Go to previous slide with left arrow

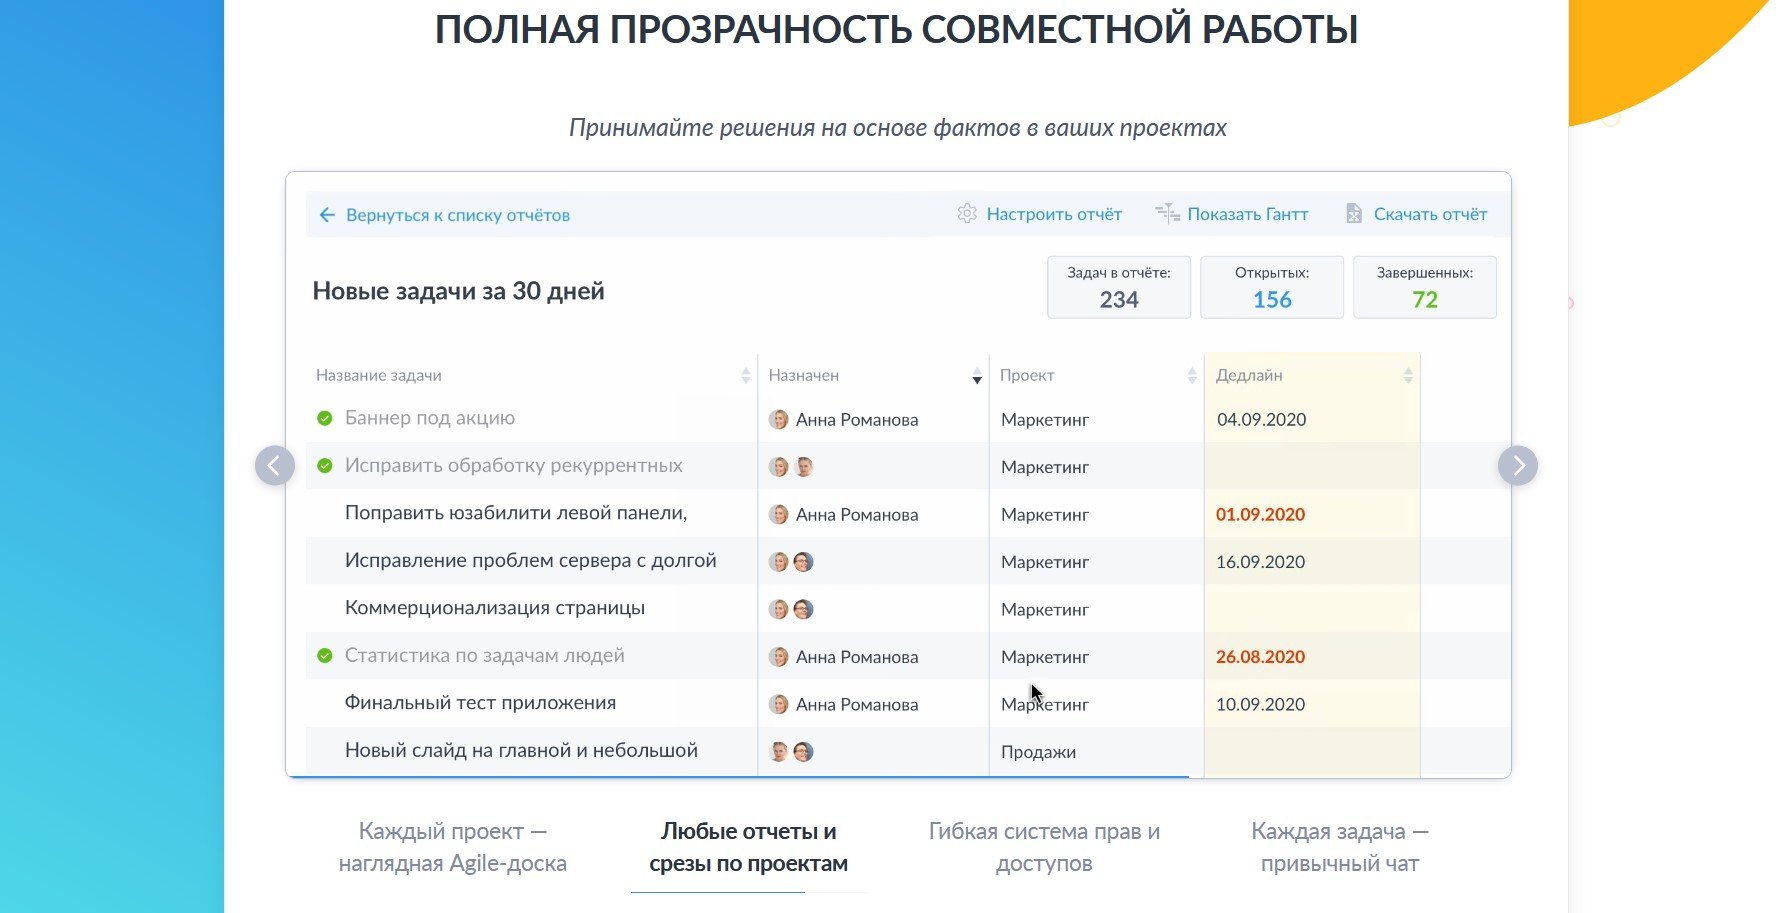click(275, 466)
